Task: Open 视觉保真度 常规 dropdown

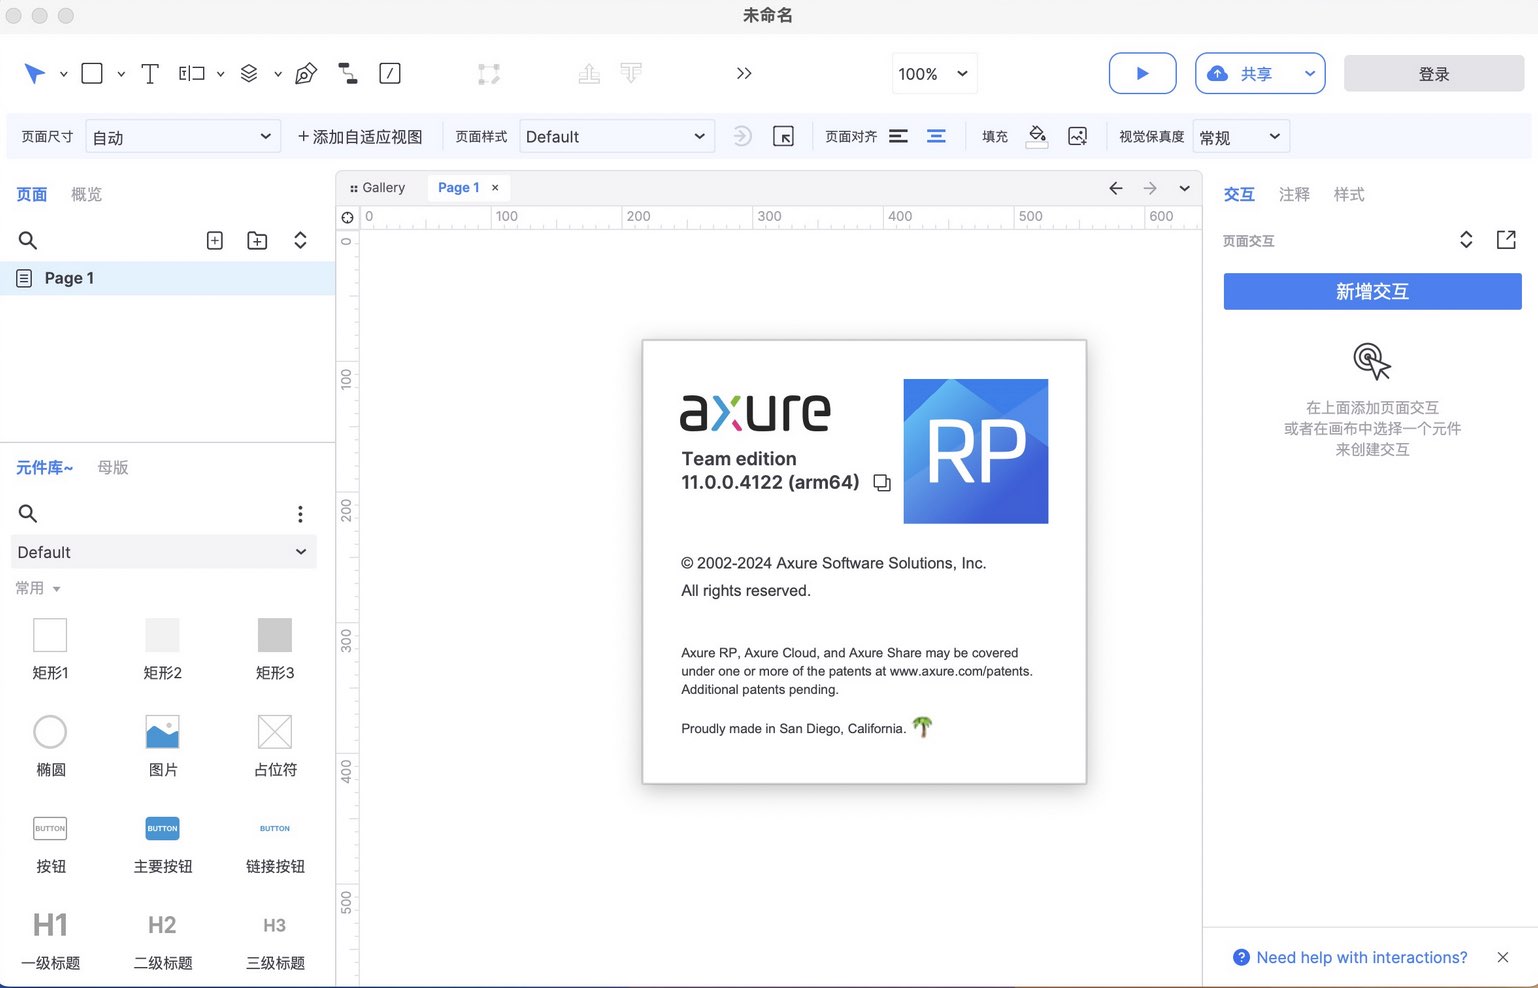Action: (x=1242, y=137)
